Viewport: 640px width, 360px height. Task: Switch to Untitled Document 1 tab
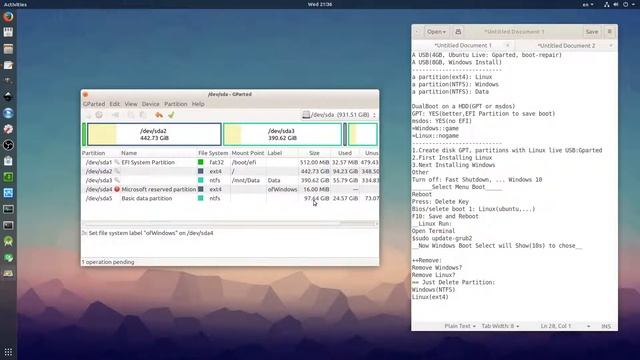click(x=463, y=46)
